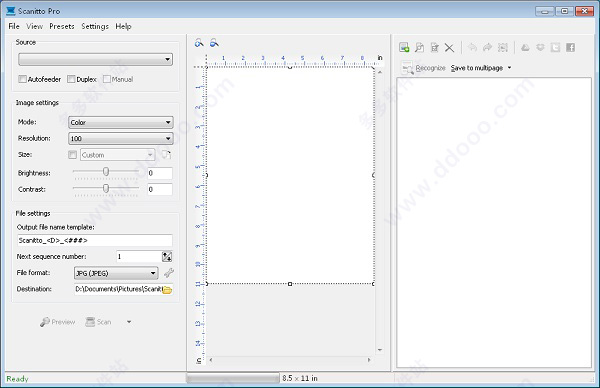Click the preview vertical scrollbar up arrow
Image resolution: width=600 pixels, height=388 pixels.
pyautogui.click(x=380, y=72)
